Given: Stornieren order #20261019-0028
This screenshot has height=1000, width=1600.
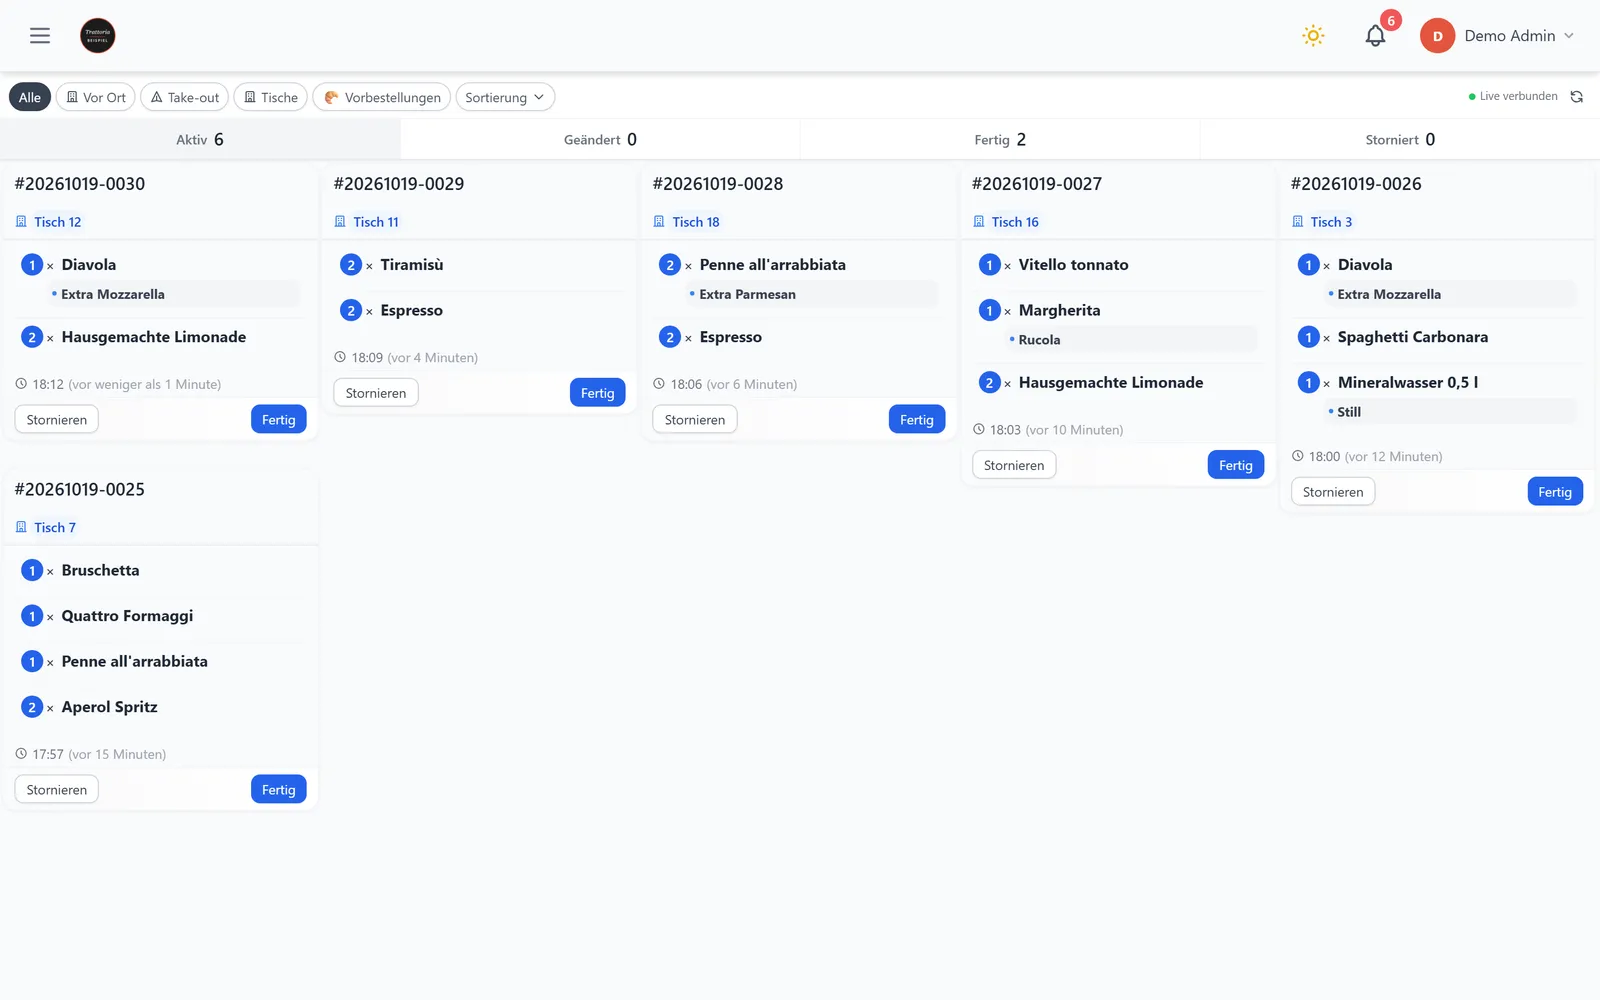Looking at the screenshot, I should click(x=695, y=420).
